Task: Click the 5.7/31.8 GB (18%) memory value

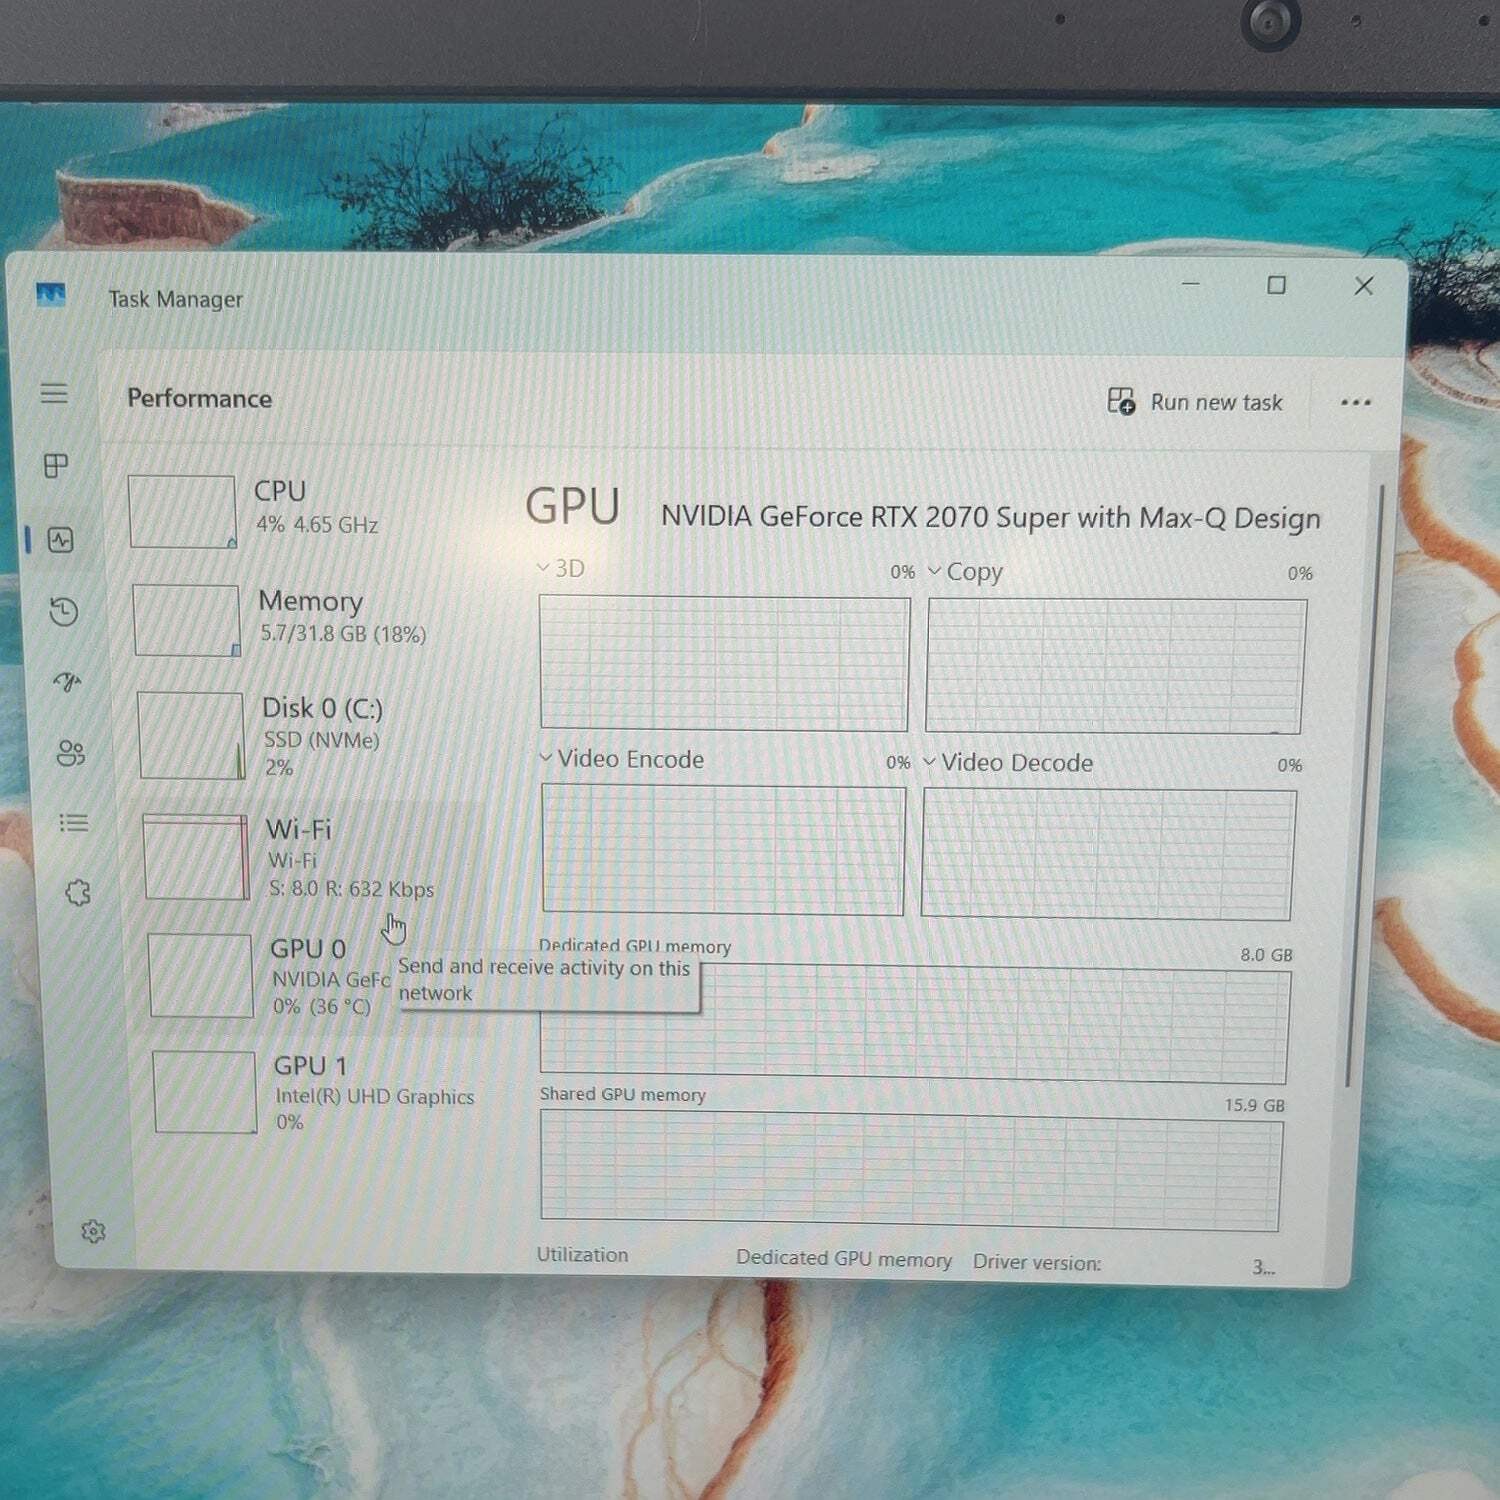Action: coord(343,634)
